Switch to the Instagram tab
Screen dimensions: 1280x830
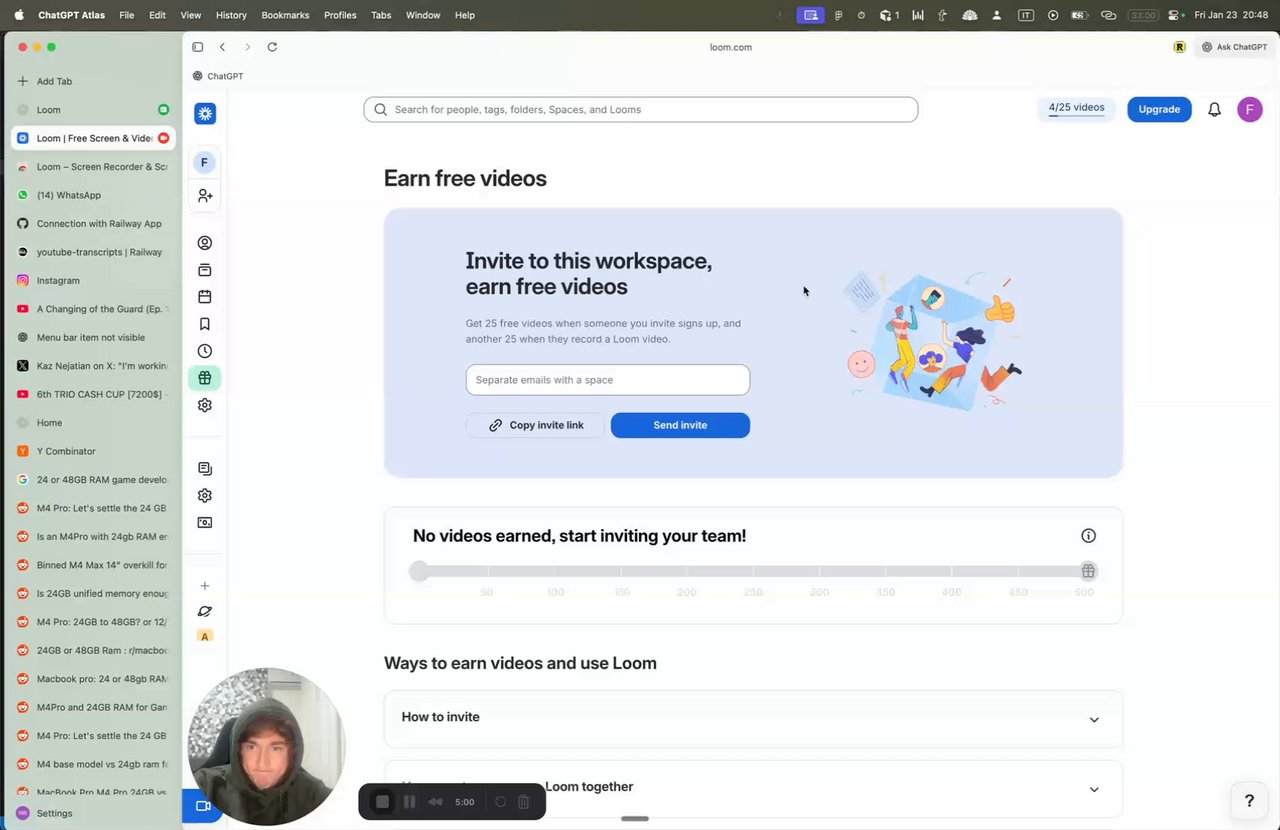click(94, 281)
